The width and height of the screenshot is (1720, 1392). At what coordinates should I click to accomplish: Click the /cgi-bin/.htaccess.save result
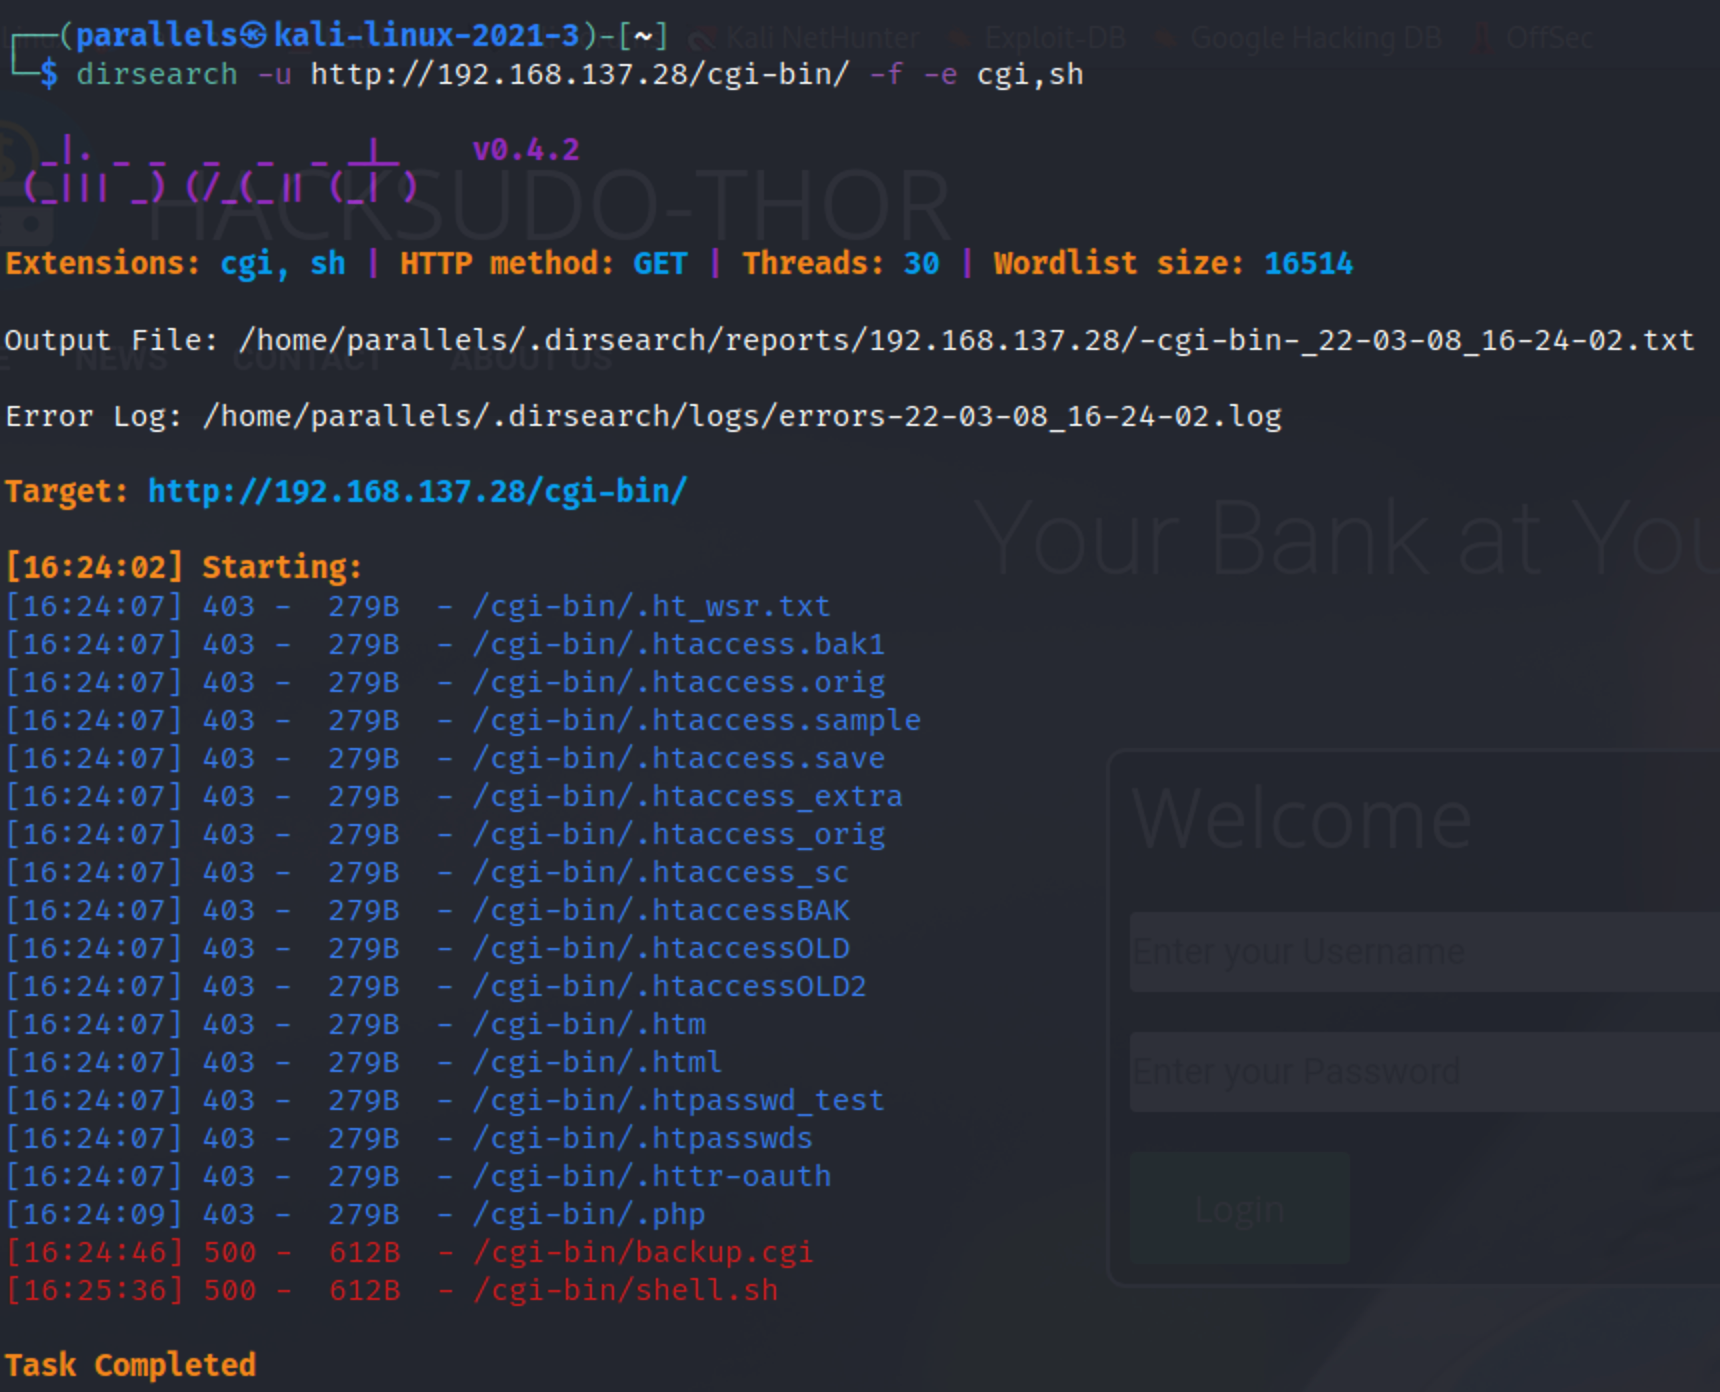tap(678, 758)
